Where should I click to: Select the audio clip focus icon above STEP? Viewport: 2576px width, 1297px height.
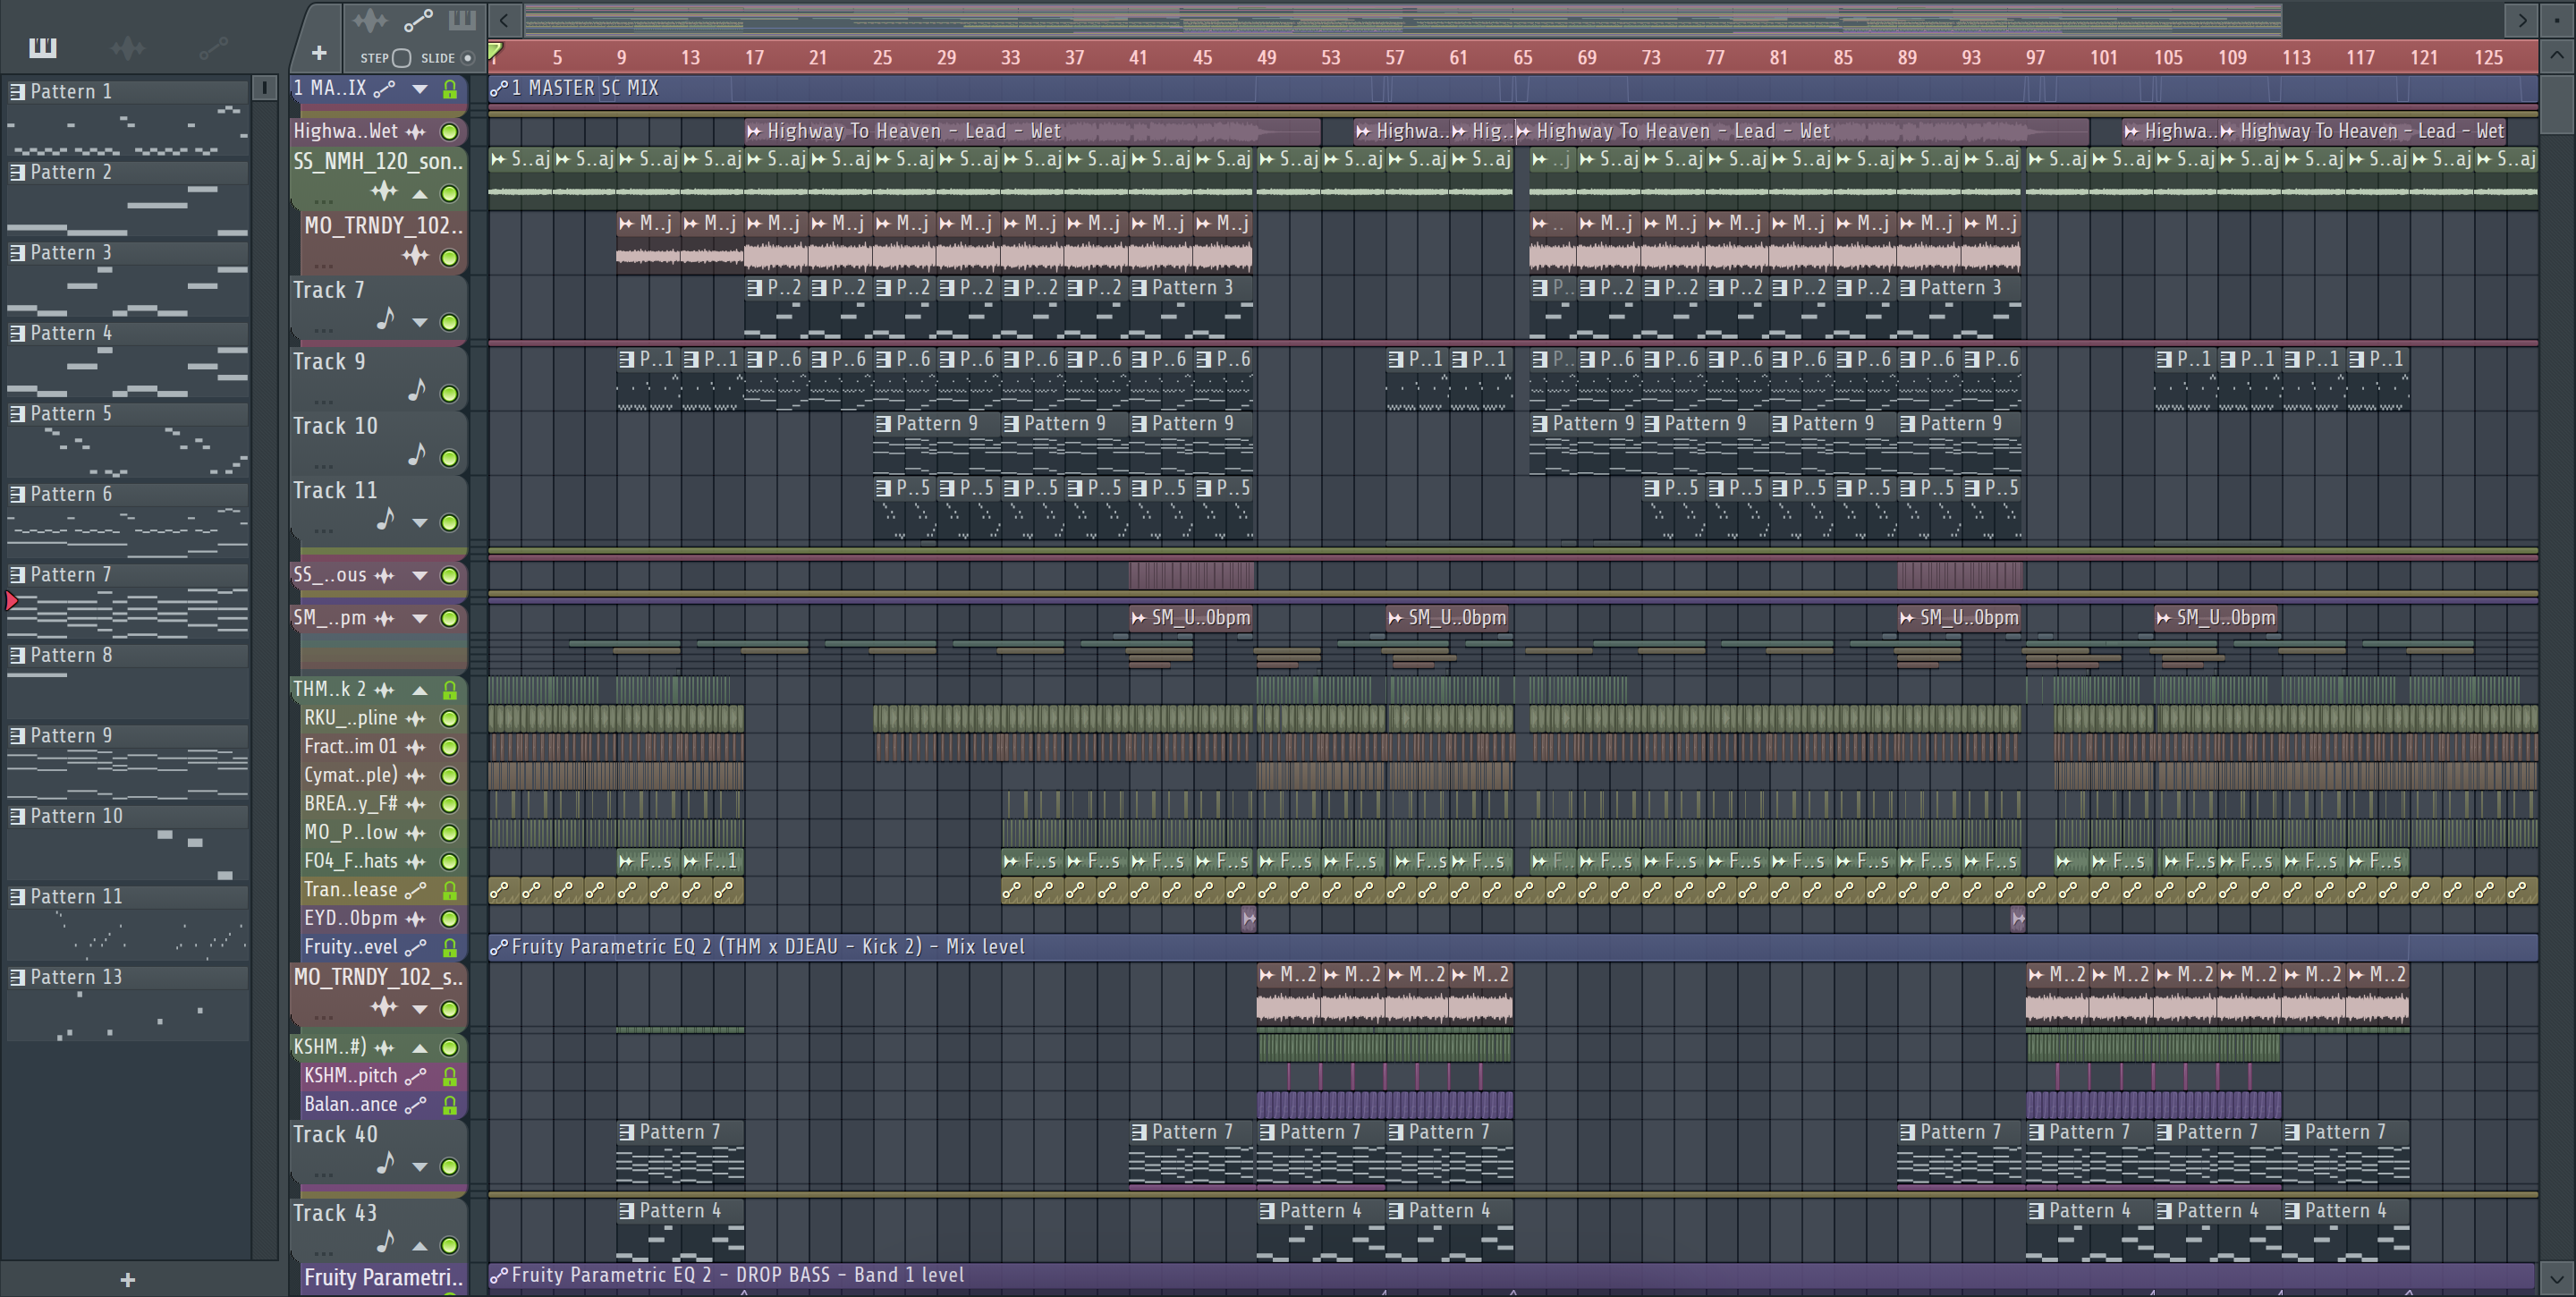369,20
